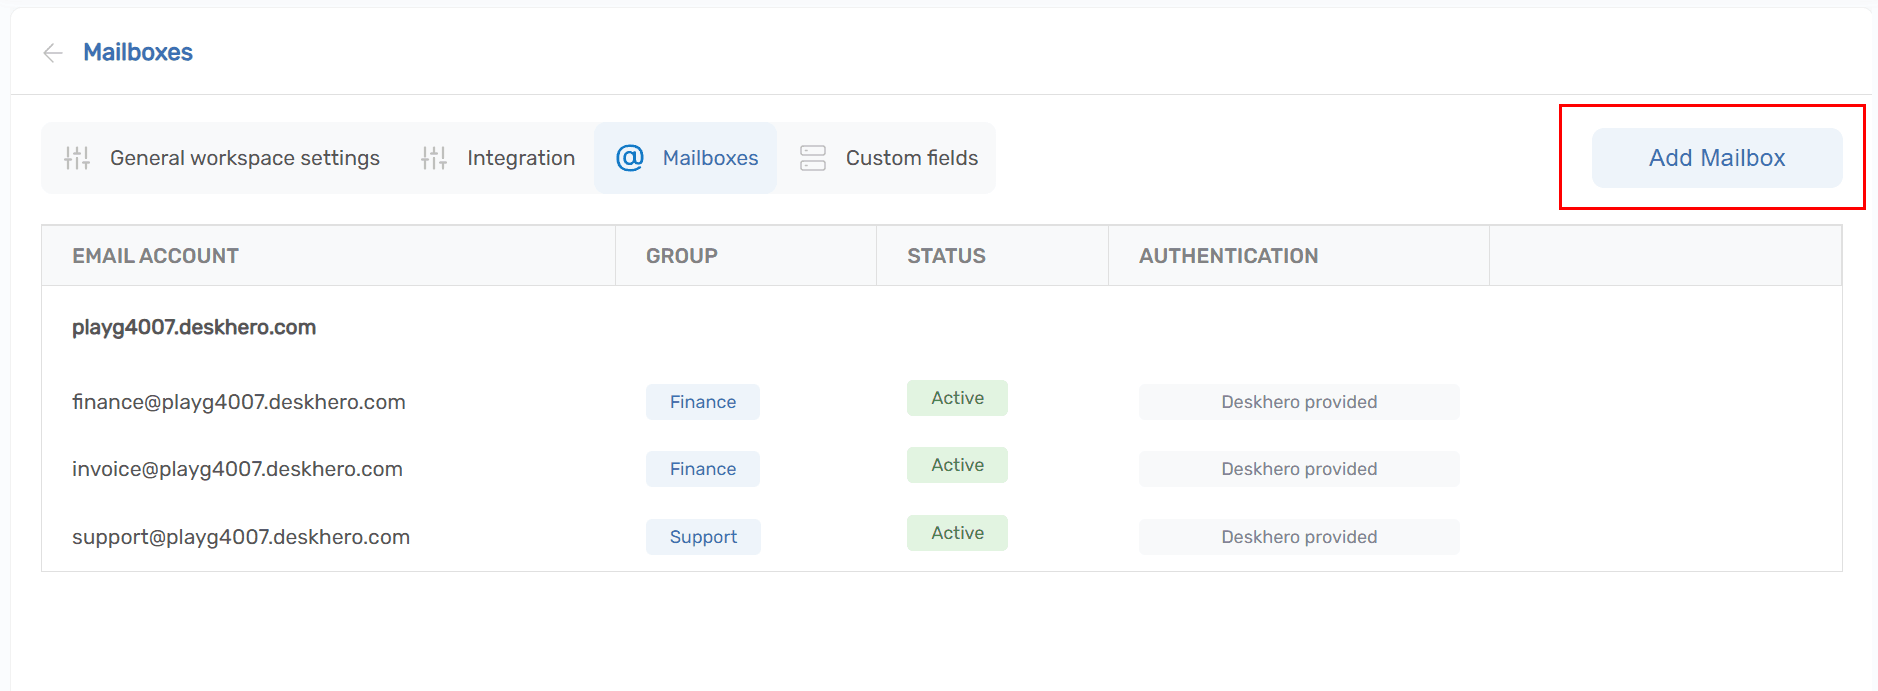Click the General workspace settings sliders icon
This screenshot has height=691, width=1878.
pyautogui.click(x=77, y=158)
